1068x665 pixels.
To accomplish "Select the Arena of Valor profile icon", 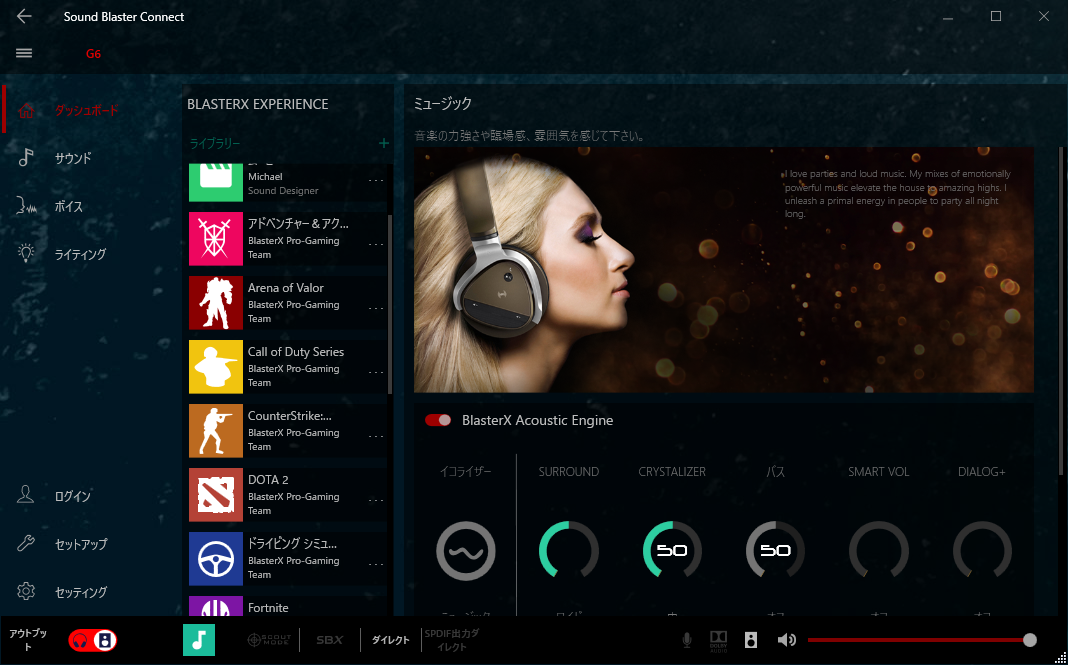I will [216, 303].
